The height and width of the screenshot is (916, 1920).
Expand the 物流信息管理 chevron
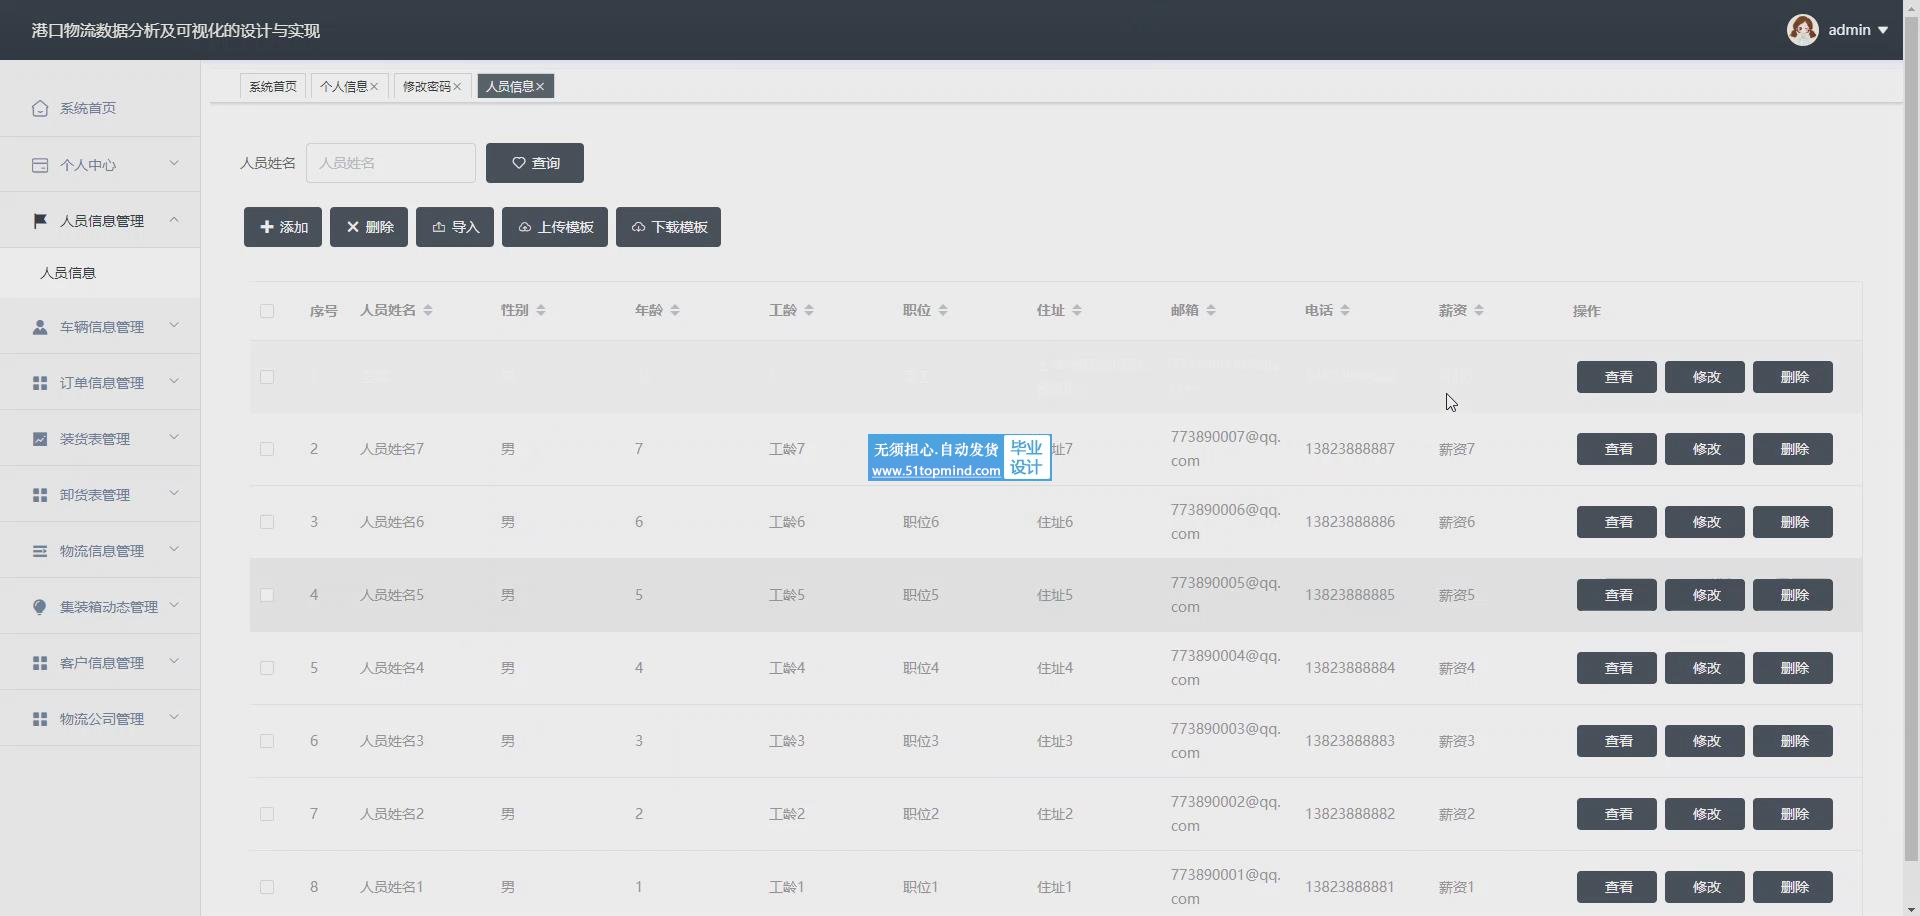coord(174,549)
